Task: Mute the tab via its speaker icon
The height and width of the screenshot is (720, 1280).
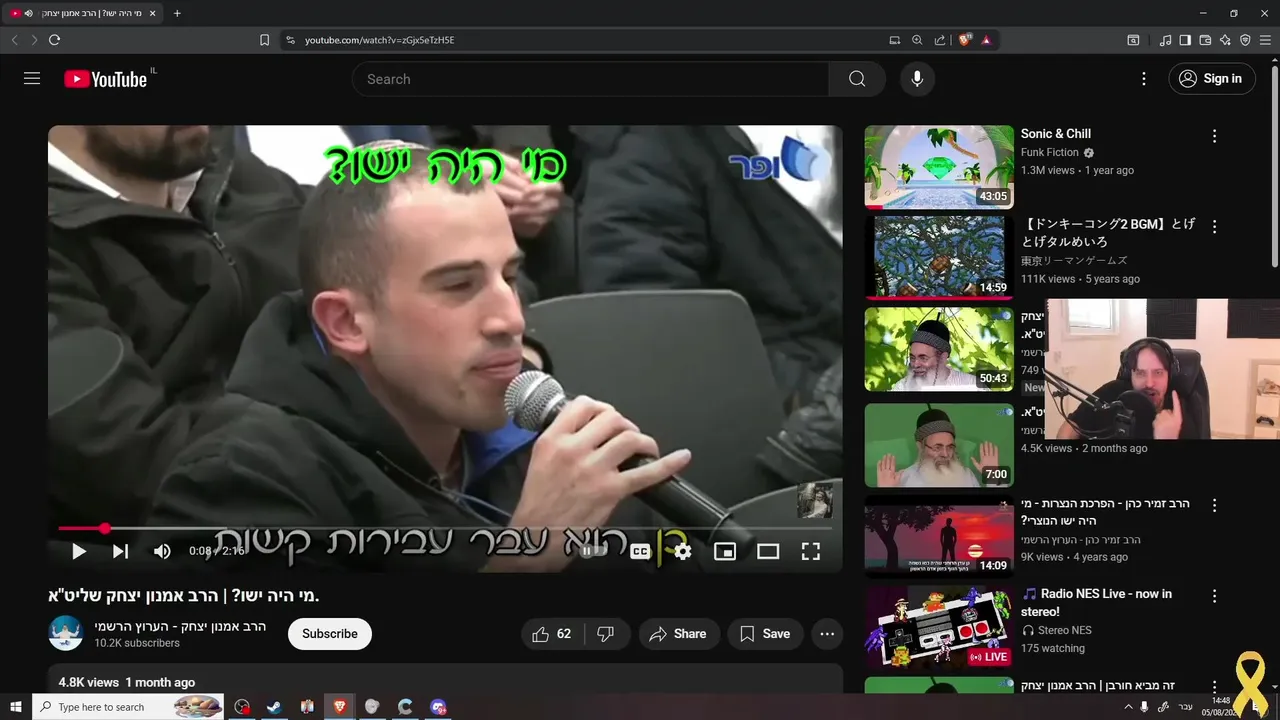Action: [x=28, y=13]
